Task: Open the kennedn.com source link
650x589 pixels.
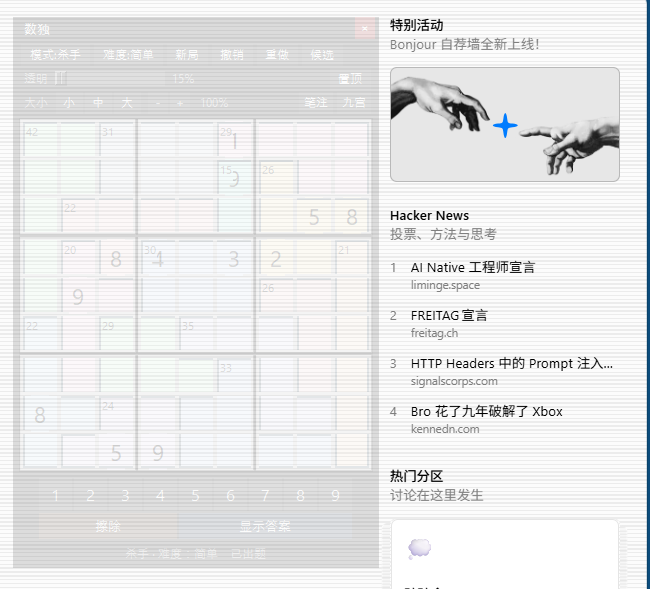Action: [x=445, y=429]
